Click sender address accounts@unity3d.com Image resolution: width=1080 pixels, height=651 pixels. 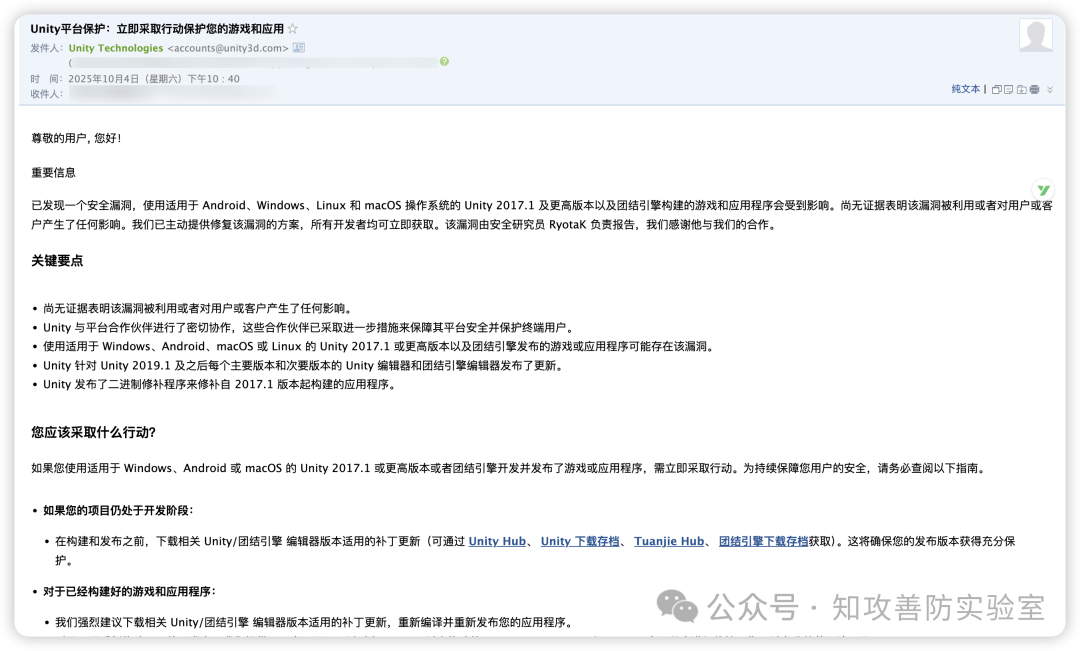point(228,48)
